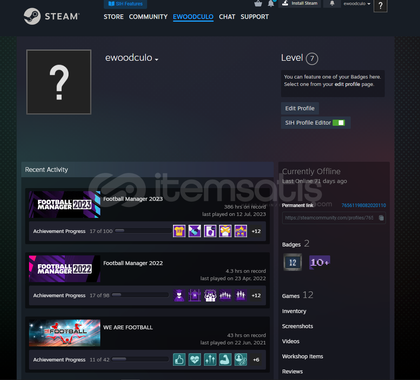Click the first Football Manager 2023 achievement icon
This screenshot has height=380, width=420.
pyautogui.click(x=179, y=231)
